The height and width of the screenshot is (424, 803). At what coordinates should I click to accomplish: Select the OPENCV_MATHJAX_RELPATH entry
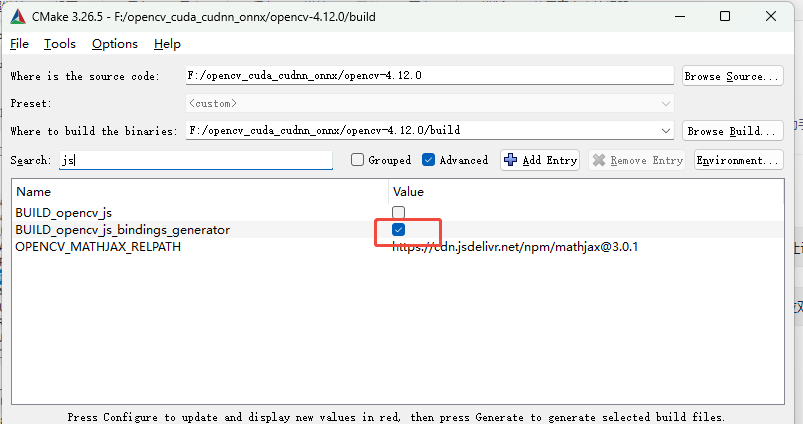click(x=98, y=247)
